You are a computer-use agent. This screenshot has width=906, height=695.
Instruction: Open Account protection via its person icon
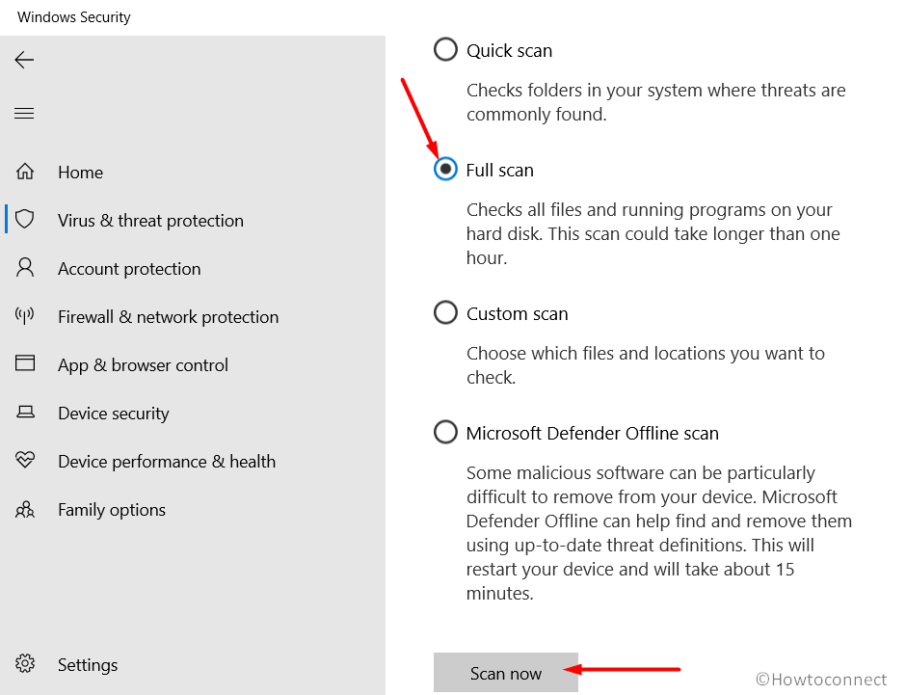(x=24, y=268)
